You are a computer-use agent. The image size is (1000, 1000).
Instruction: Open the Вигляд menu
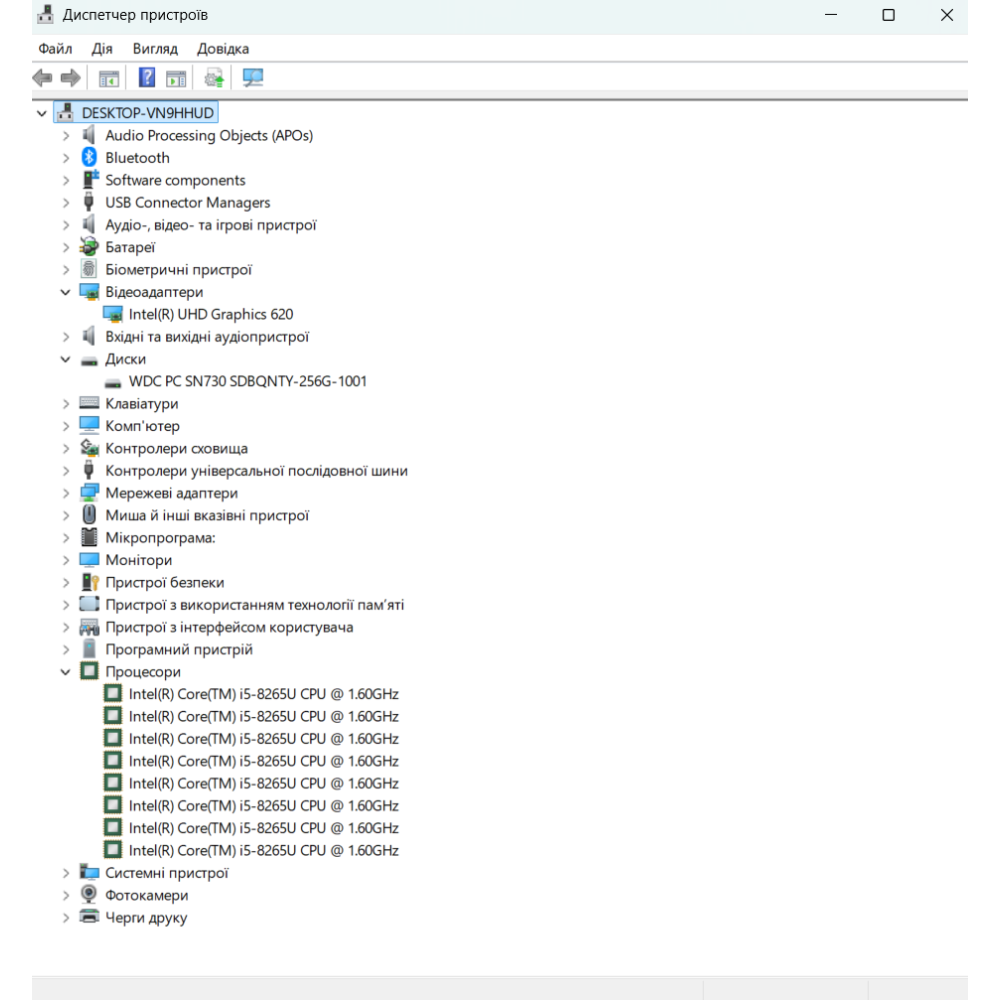point(155,48)
